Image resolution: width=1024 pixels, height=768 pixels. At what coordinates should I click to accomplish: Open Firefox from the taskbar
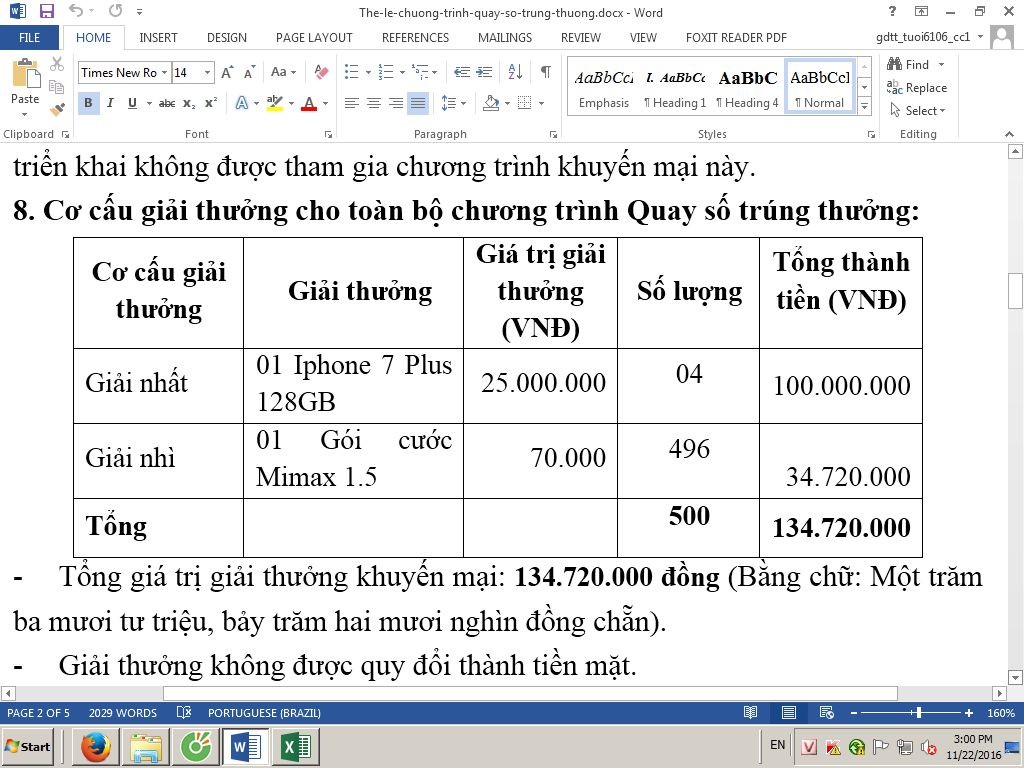click(97, 746)
